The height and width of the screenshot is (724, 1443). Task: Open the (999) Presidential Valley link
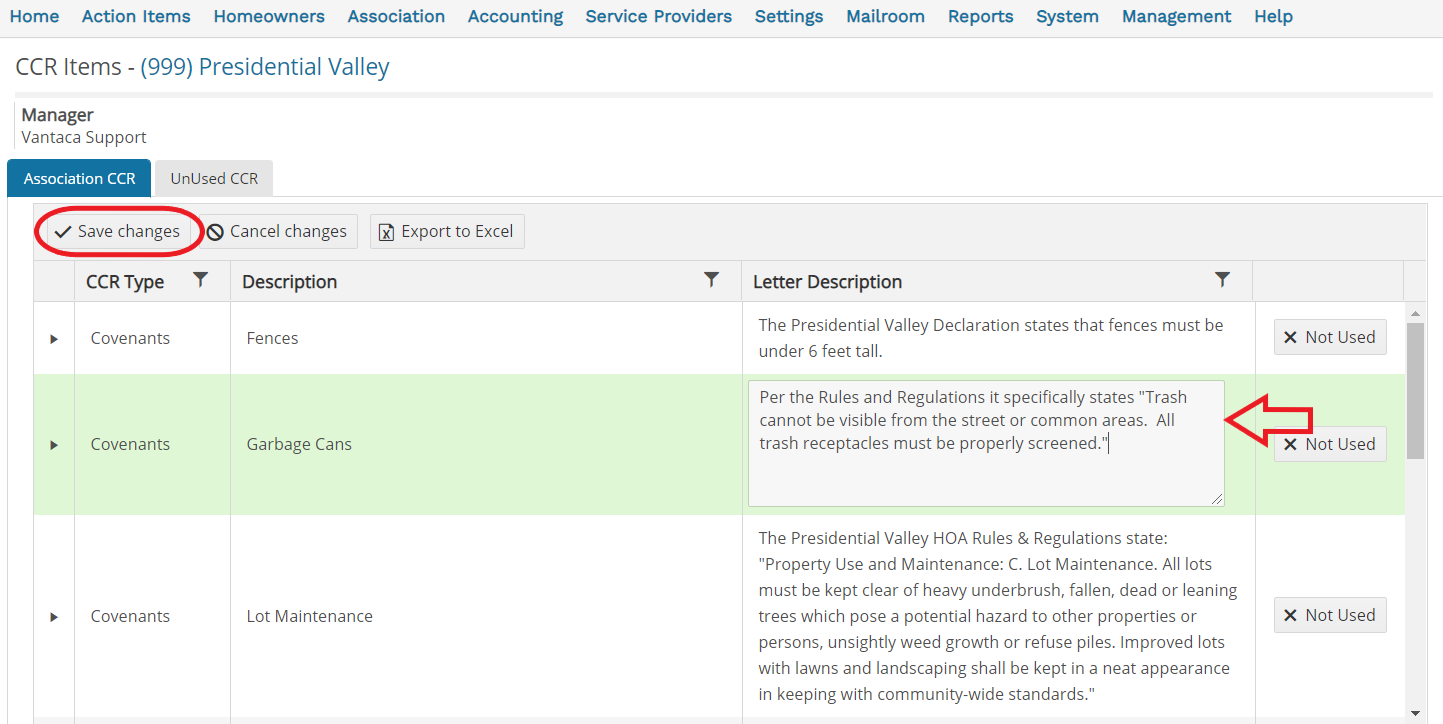tap(265, 67)
